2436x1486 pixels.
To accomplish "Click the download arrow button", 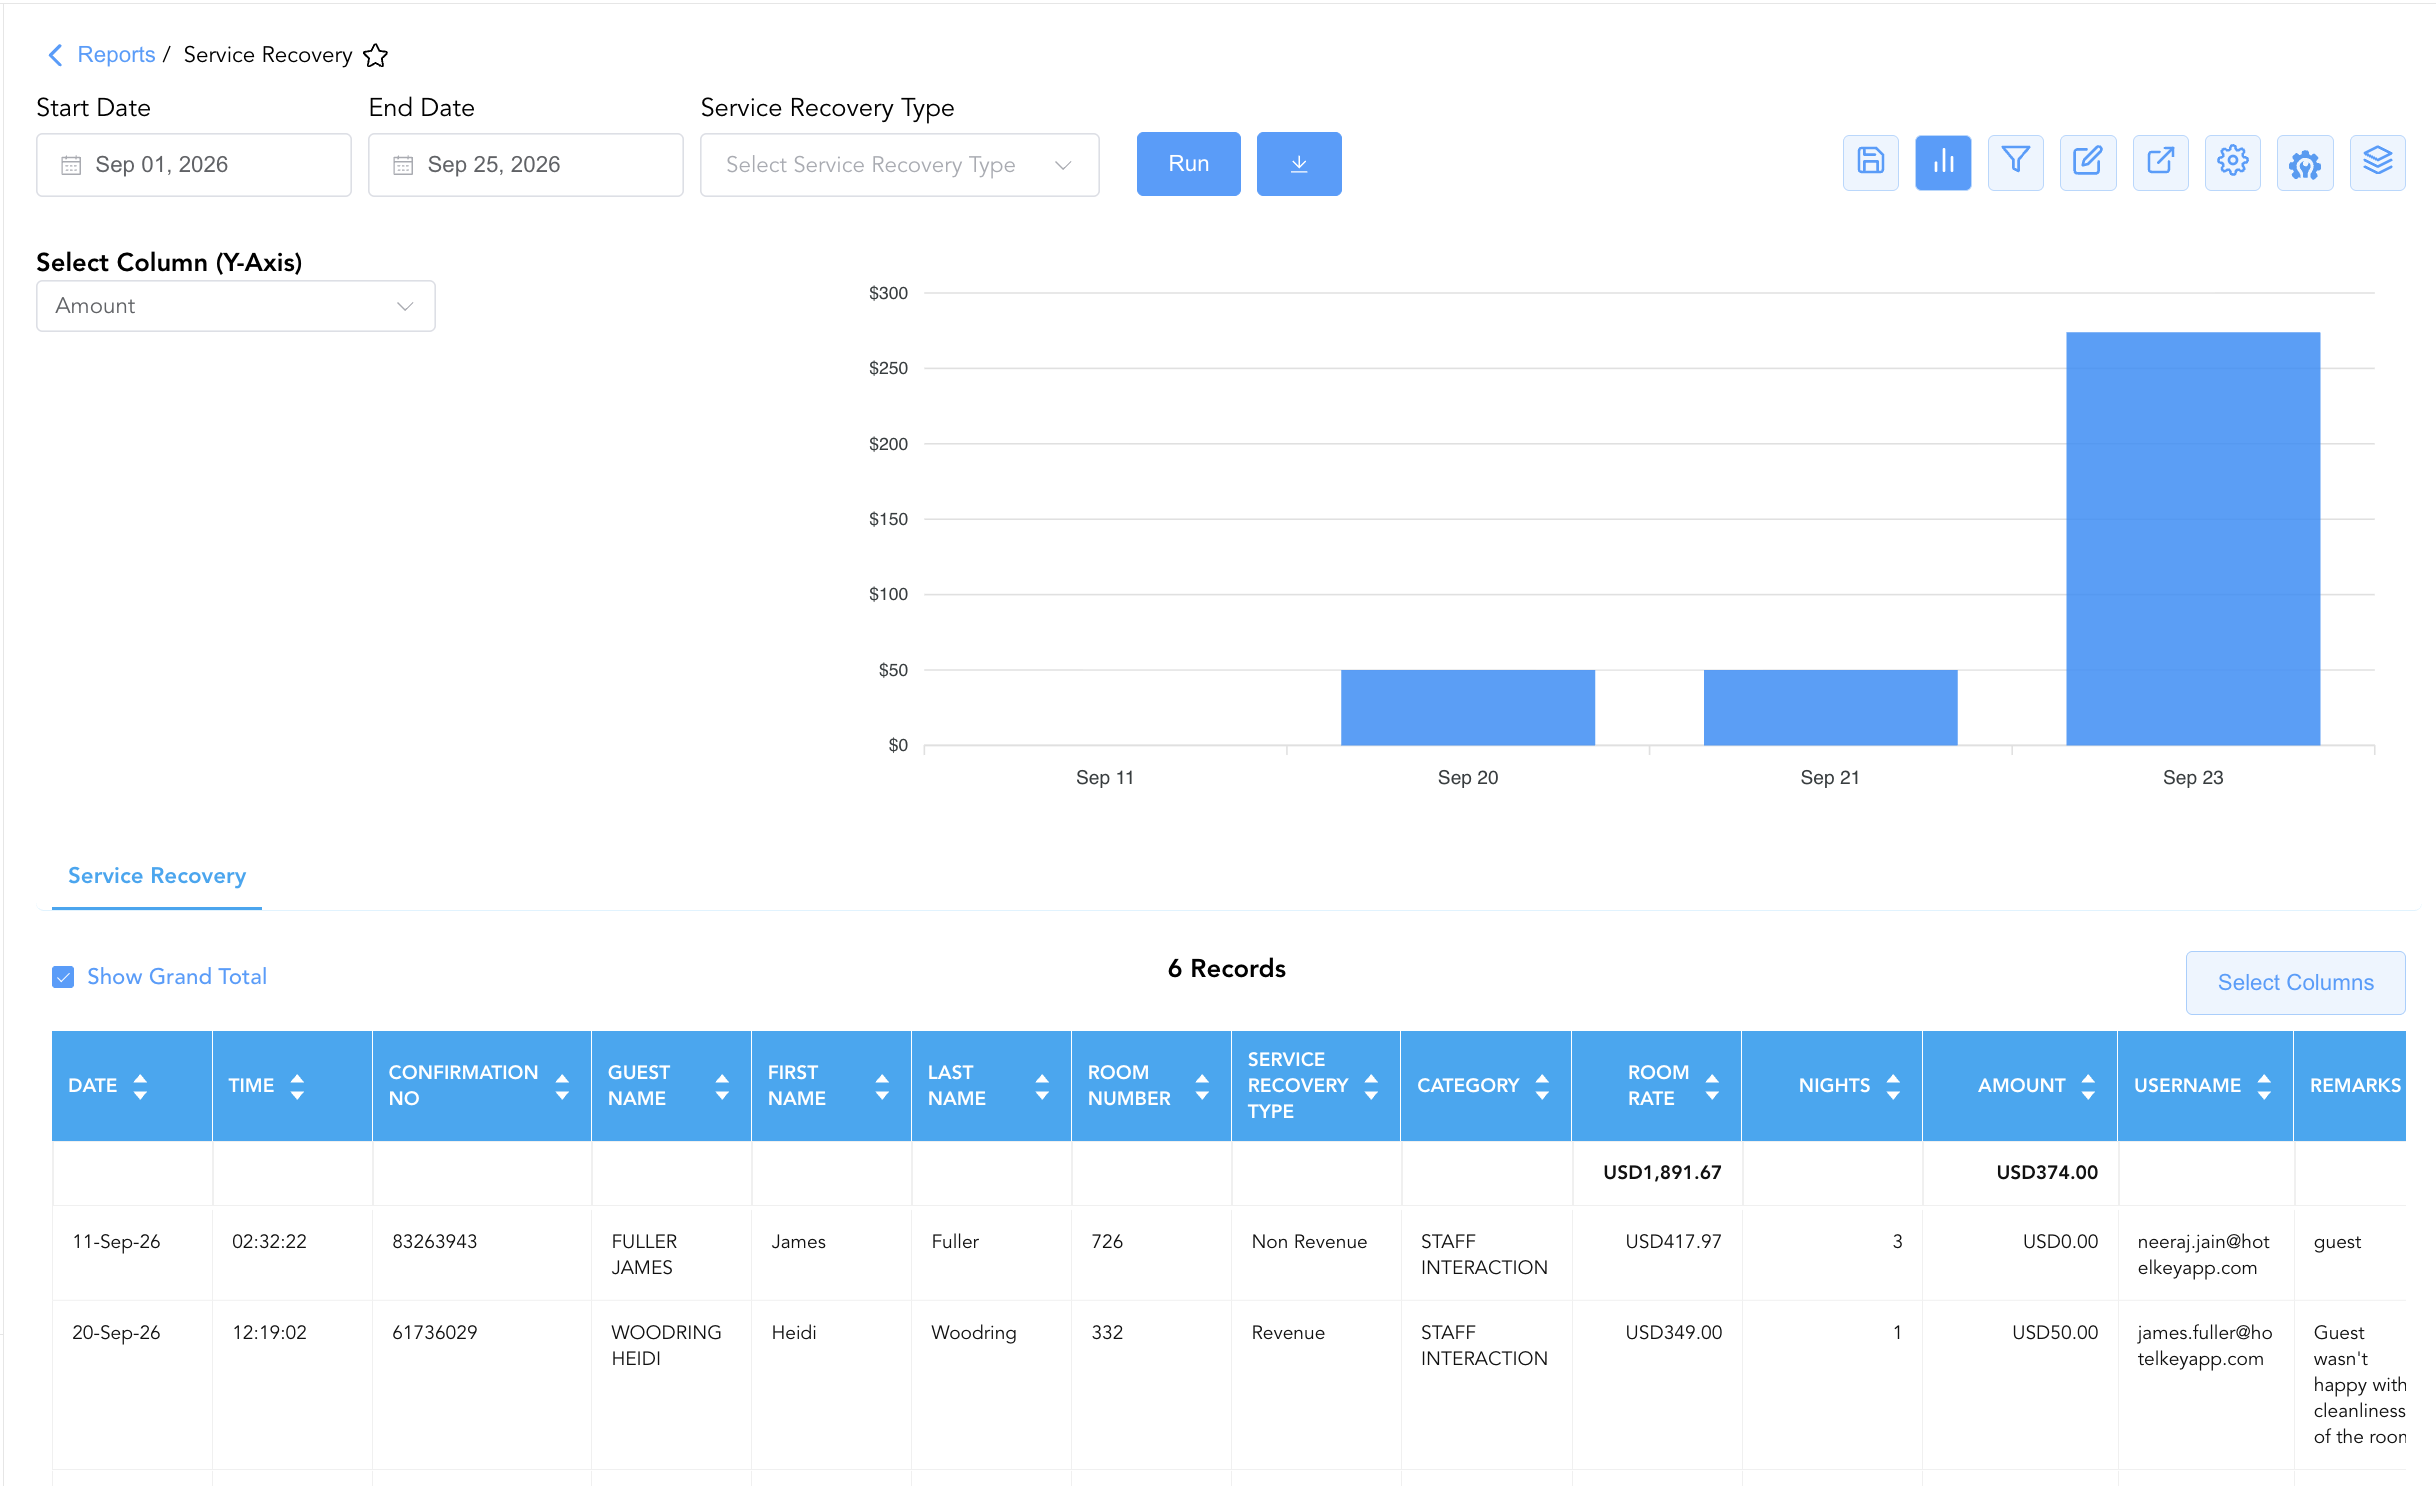I will click(1298, 164).
